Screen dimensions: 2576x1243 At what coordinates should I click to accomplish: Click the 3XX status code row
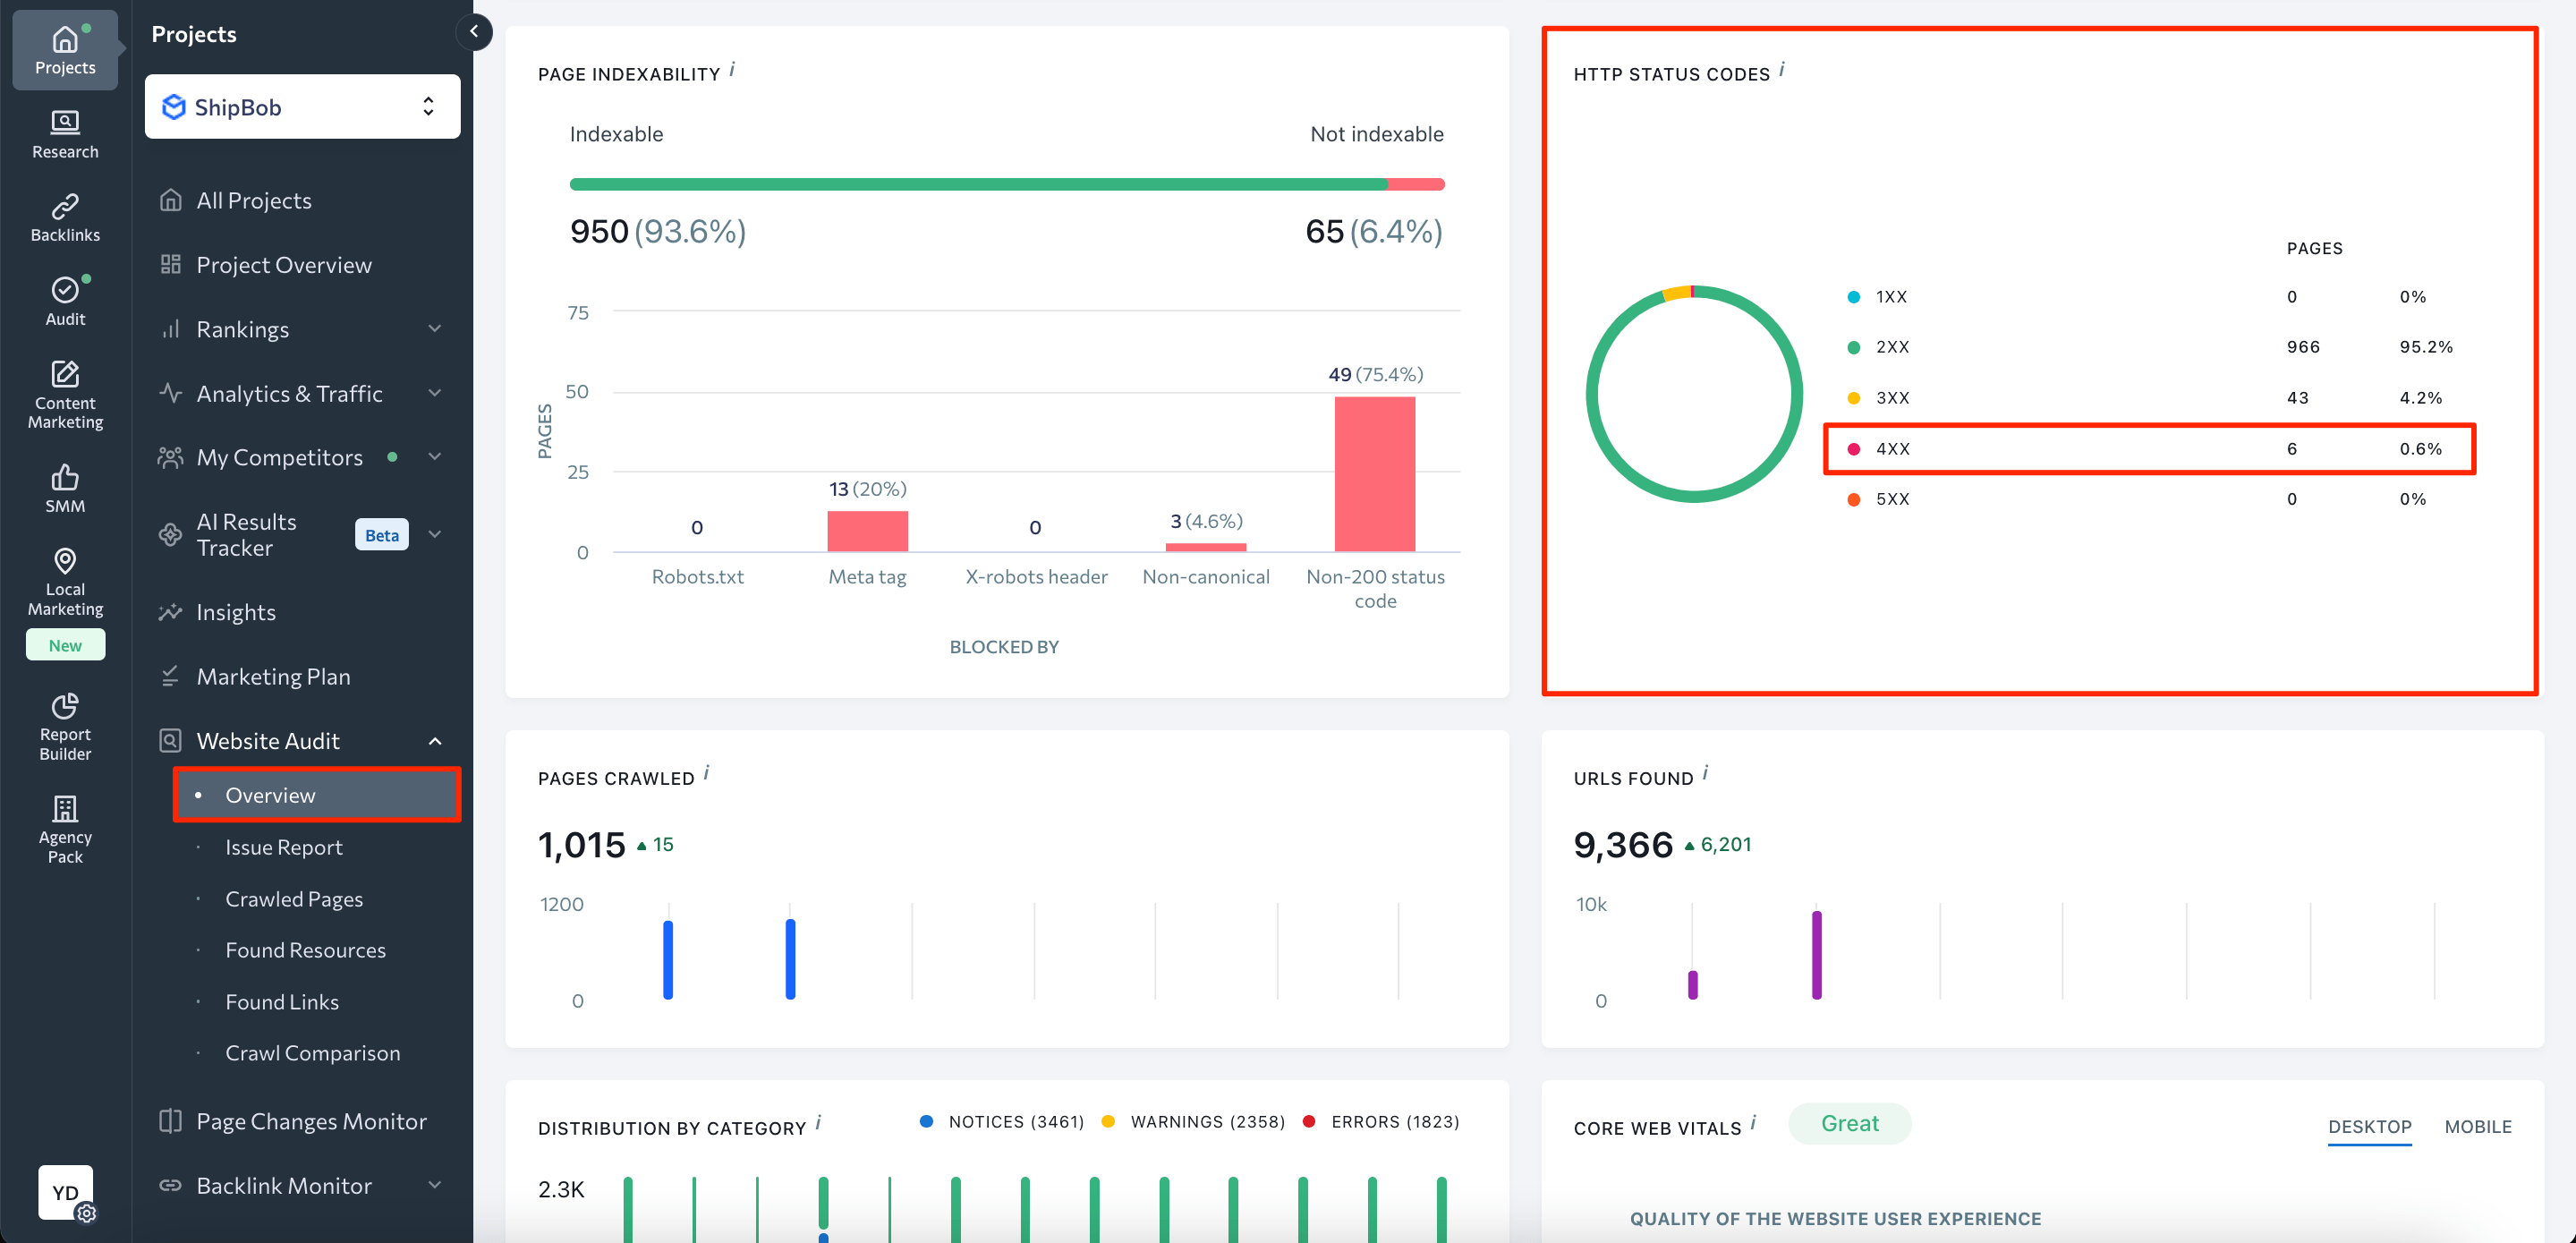pos(2149,398)
